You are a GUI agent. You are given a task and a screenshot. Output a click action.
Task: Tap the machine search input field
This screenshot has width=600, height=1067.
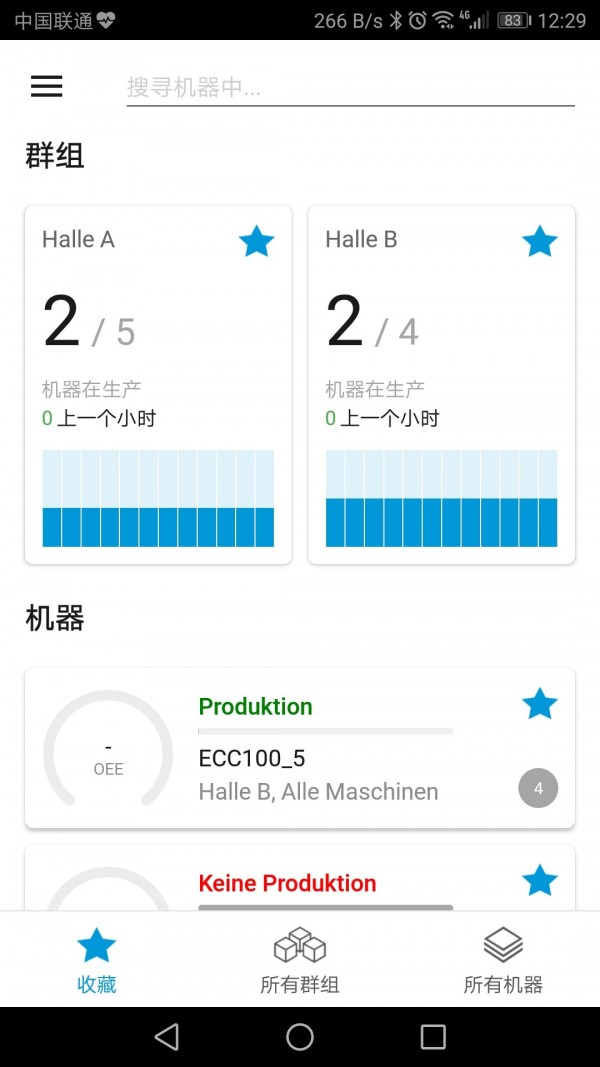[350, 87]
